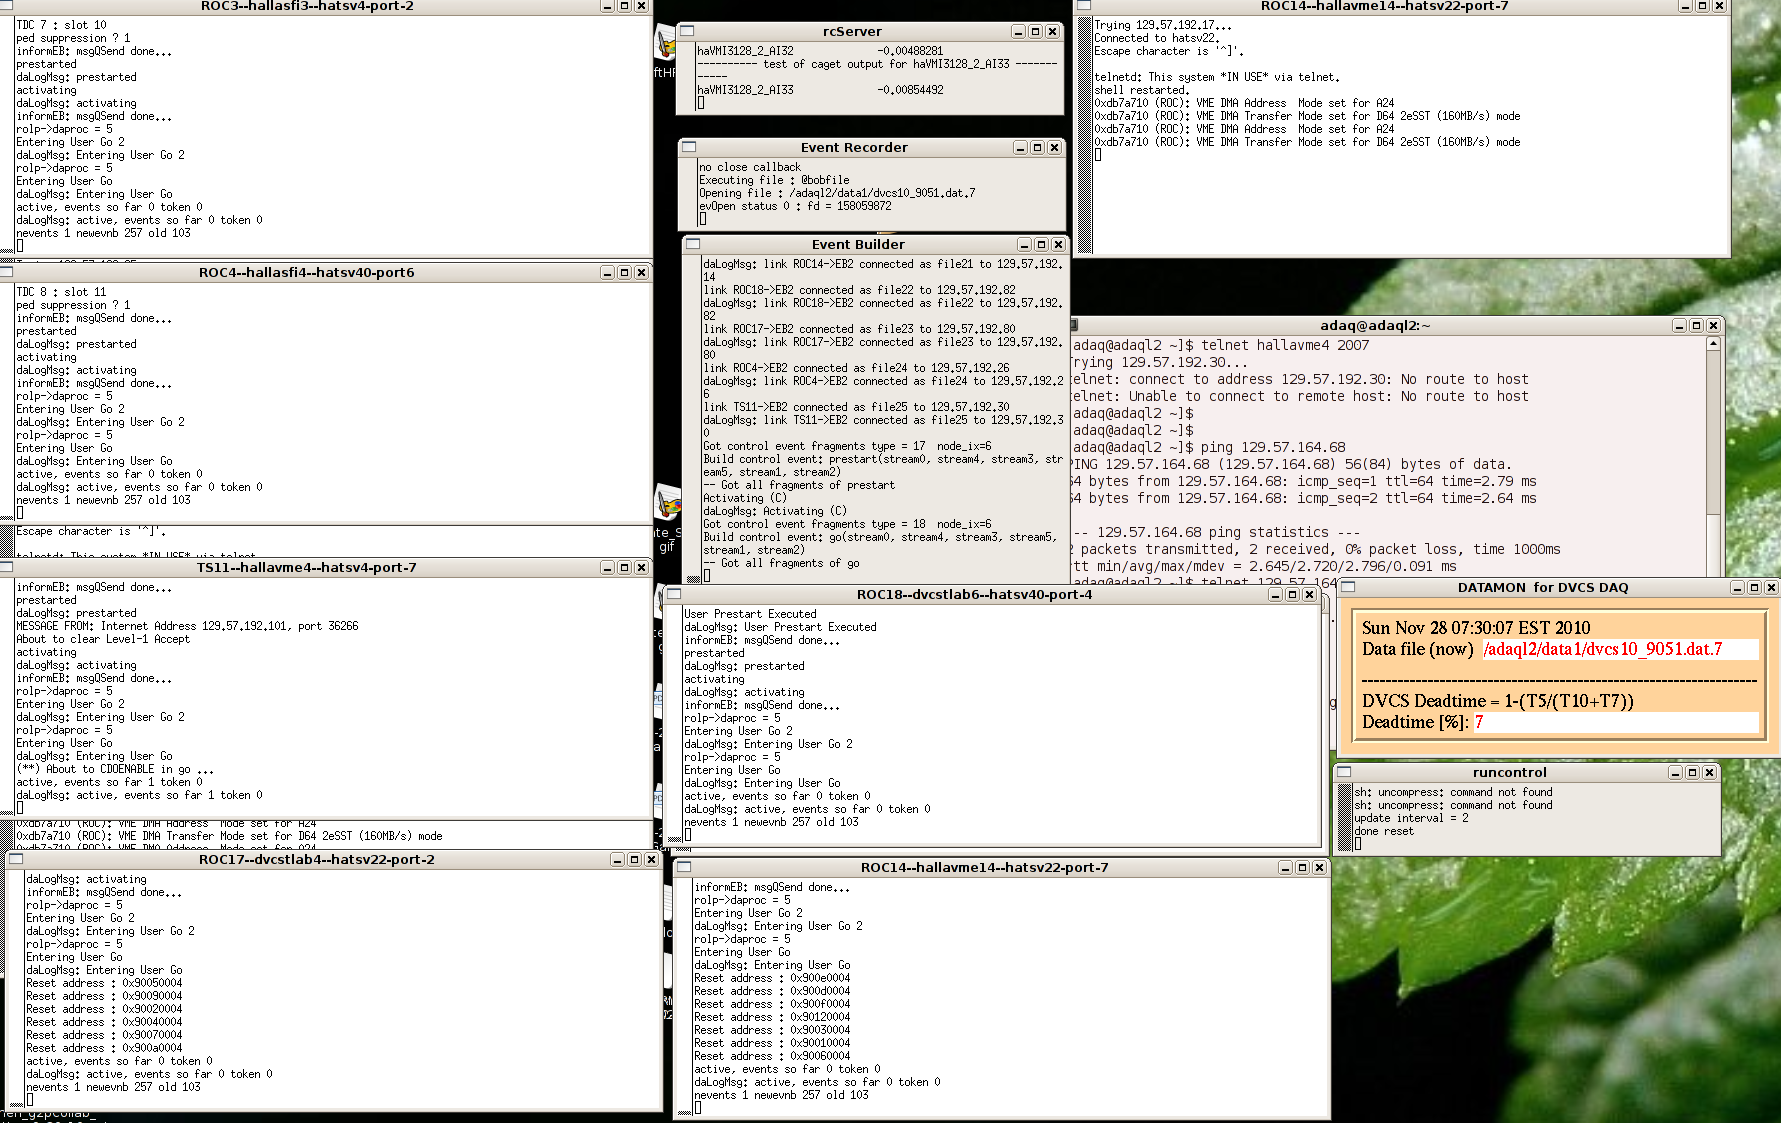Close the ROC18--dvcstlab6 window
Viewport: 1781px width, 1123px height.
pyautogui.click(x=1309, y=595)
